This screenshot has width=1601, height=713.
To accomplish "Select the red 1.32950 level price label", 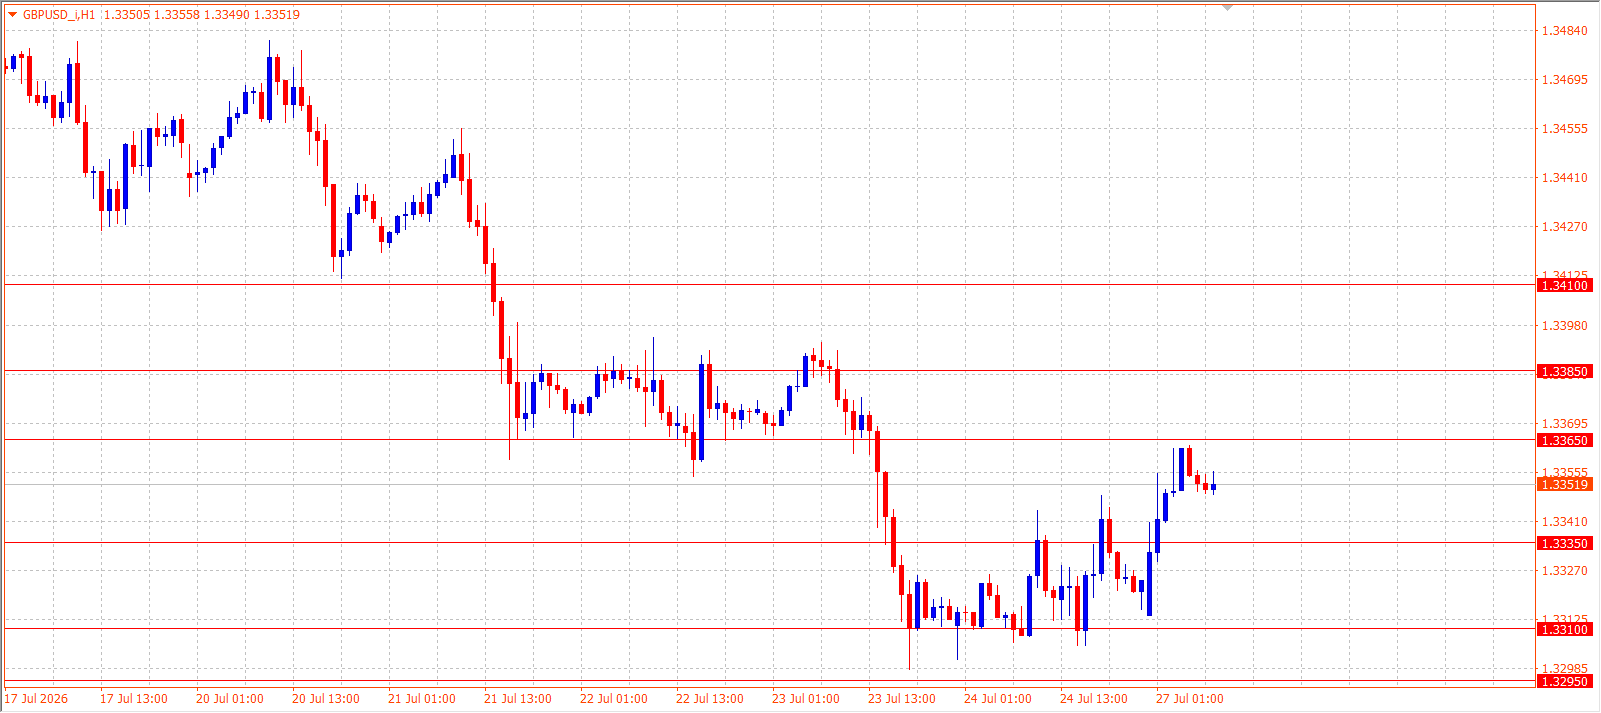I will 1564,682.
